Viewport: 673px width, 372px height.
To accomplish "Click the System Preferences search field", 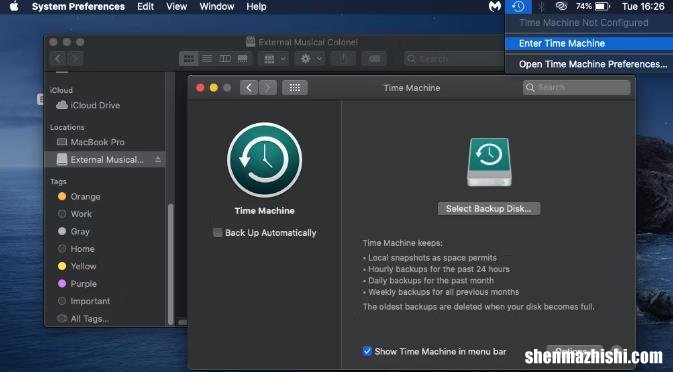I will point(576,88).
